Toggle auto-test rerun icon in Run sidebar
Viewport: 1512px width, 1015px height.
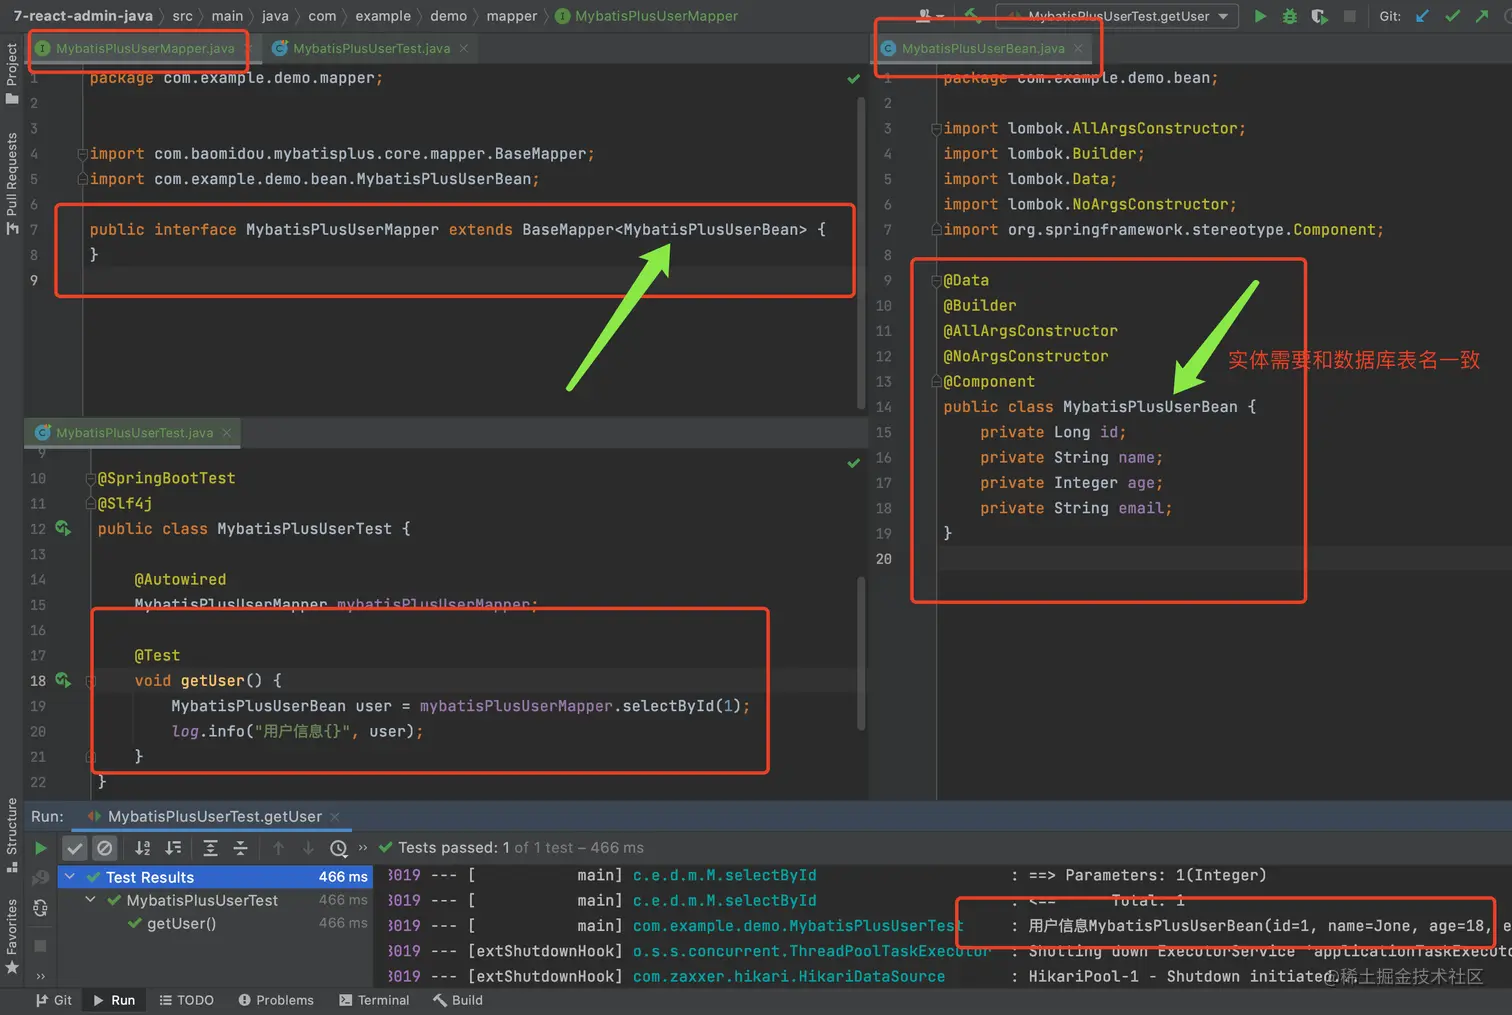tap(40, 908)
